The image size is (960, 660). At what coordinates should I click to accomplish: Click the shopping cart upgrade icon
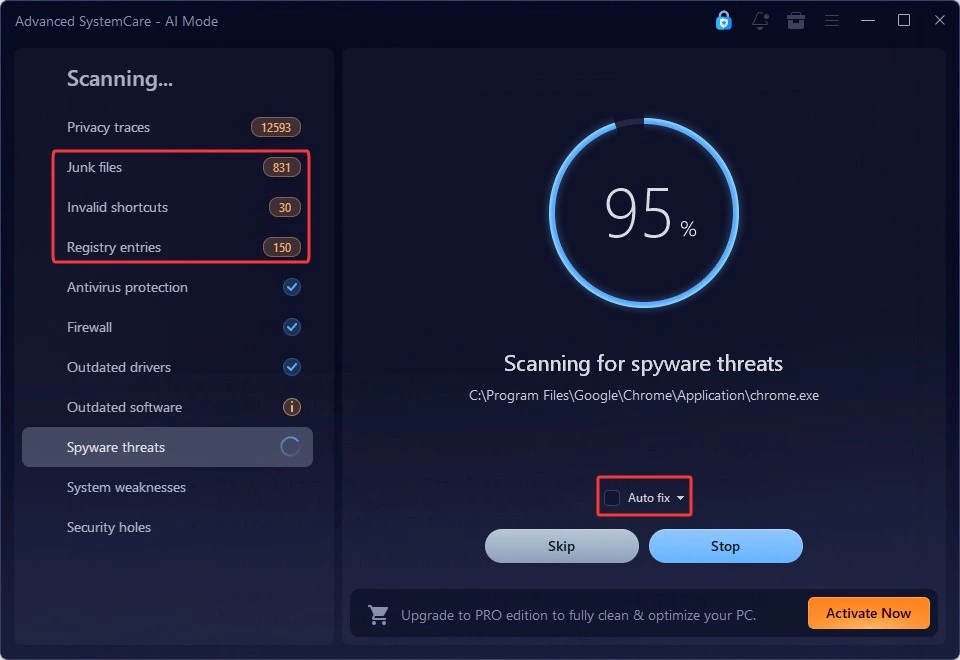point(378,614)
